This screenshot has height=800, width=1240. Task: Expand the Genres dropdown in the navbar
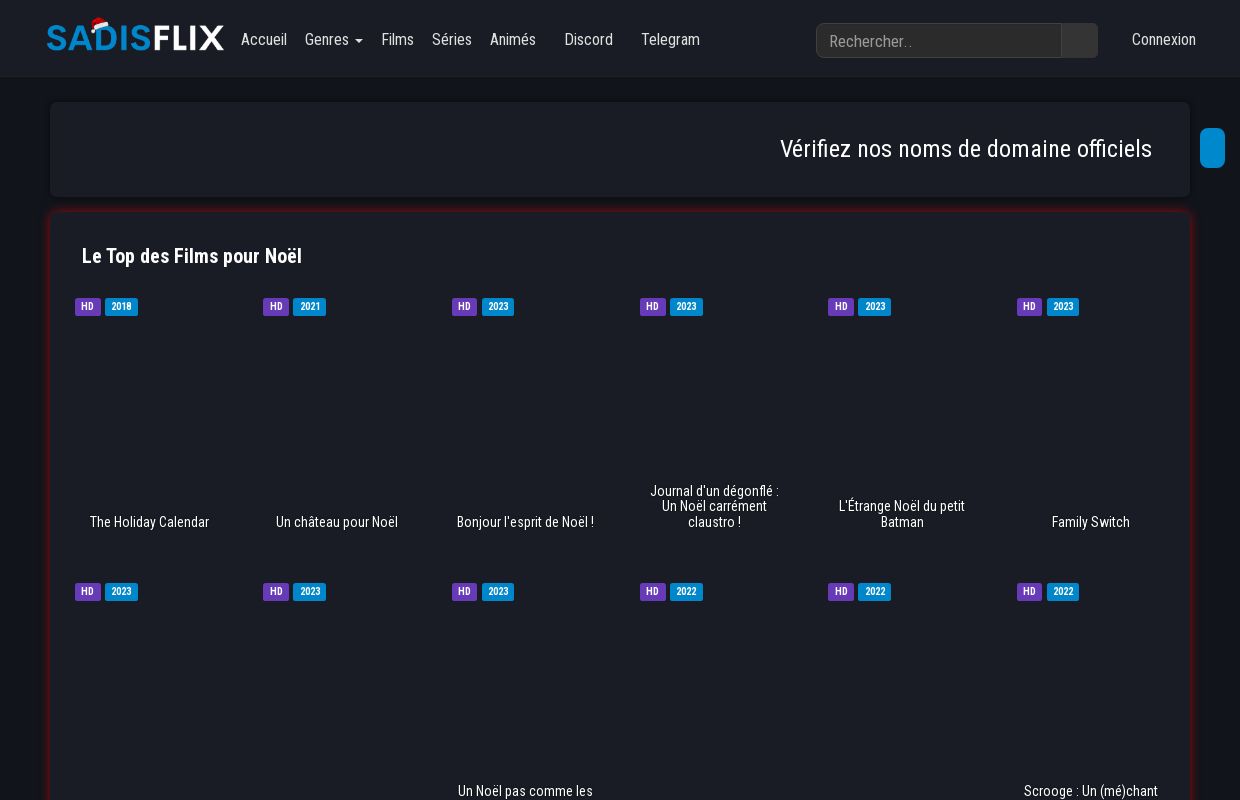[x=333, y=40]
